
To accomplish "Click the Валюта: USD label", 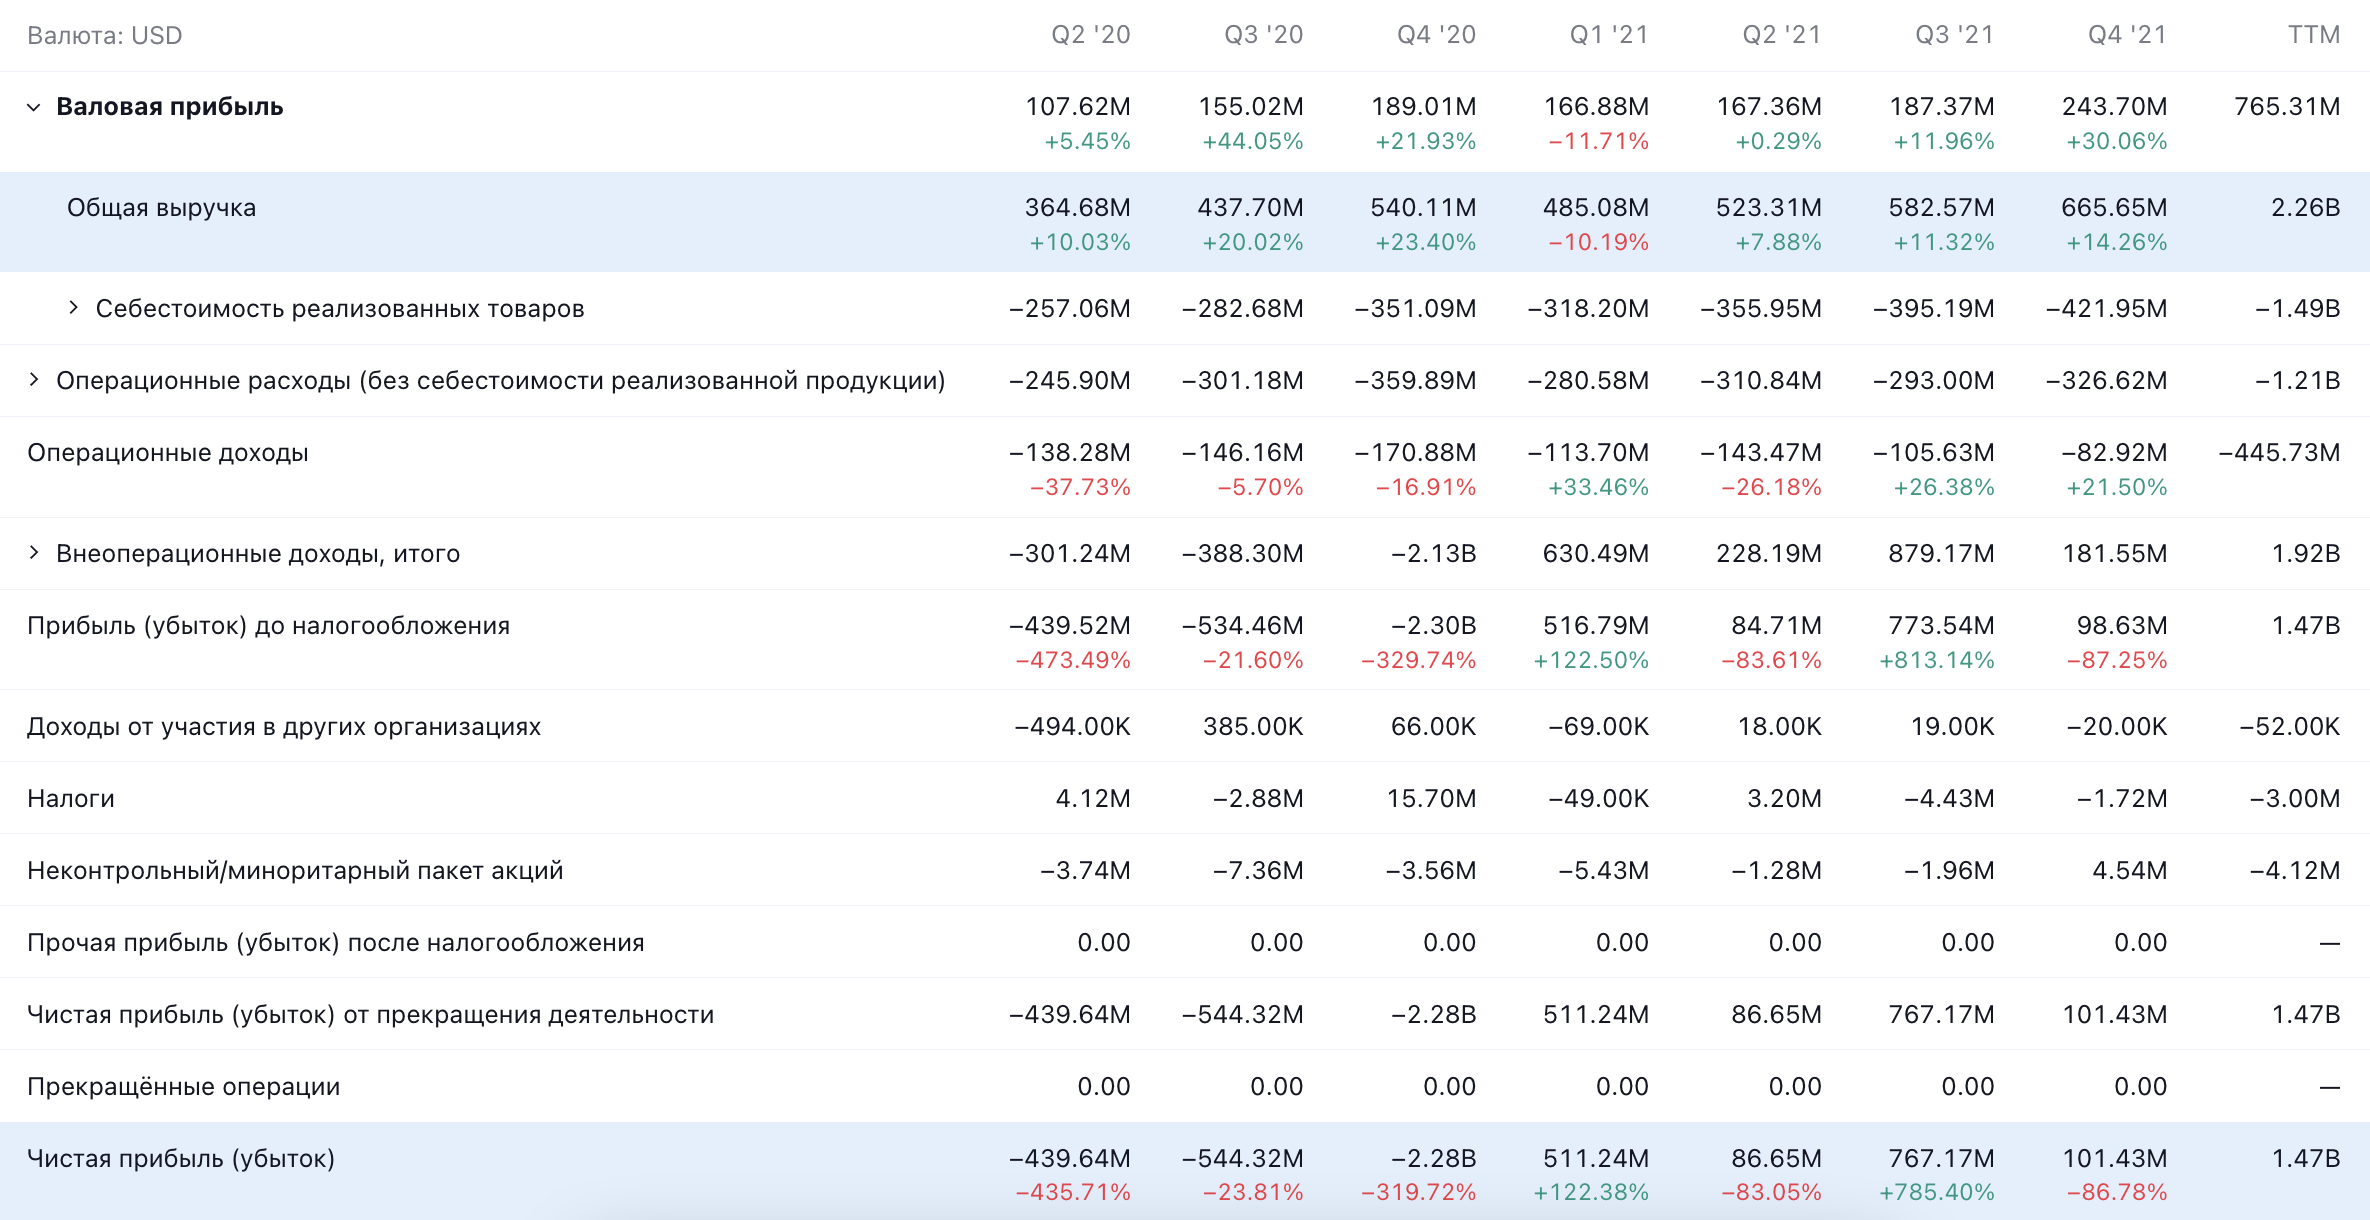I will pyautogui.click(x=105, y=36).
